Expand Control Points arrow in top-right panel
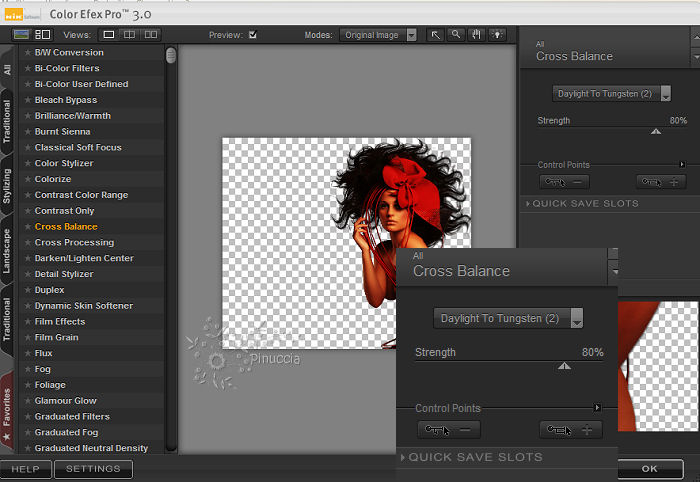 (682, 165)
